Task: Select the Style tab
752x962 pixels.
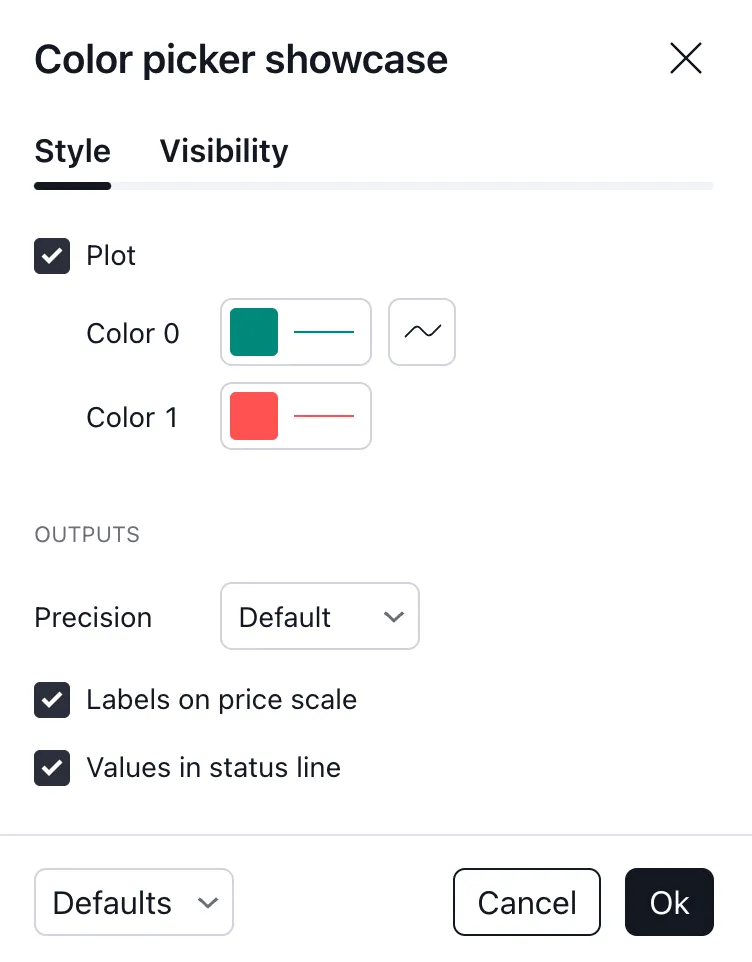Action: tap(72, 151)
